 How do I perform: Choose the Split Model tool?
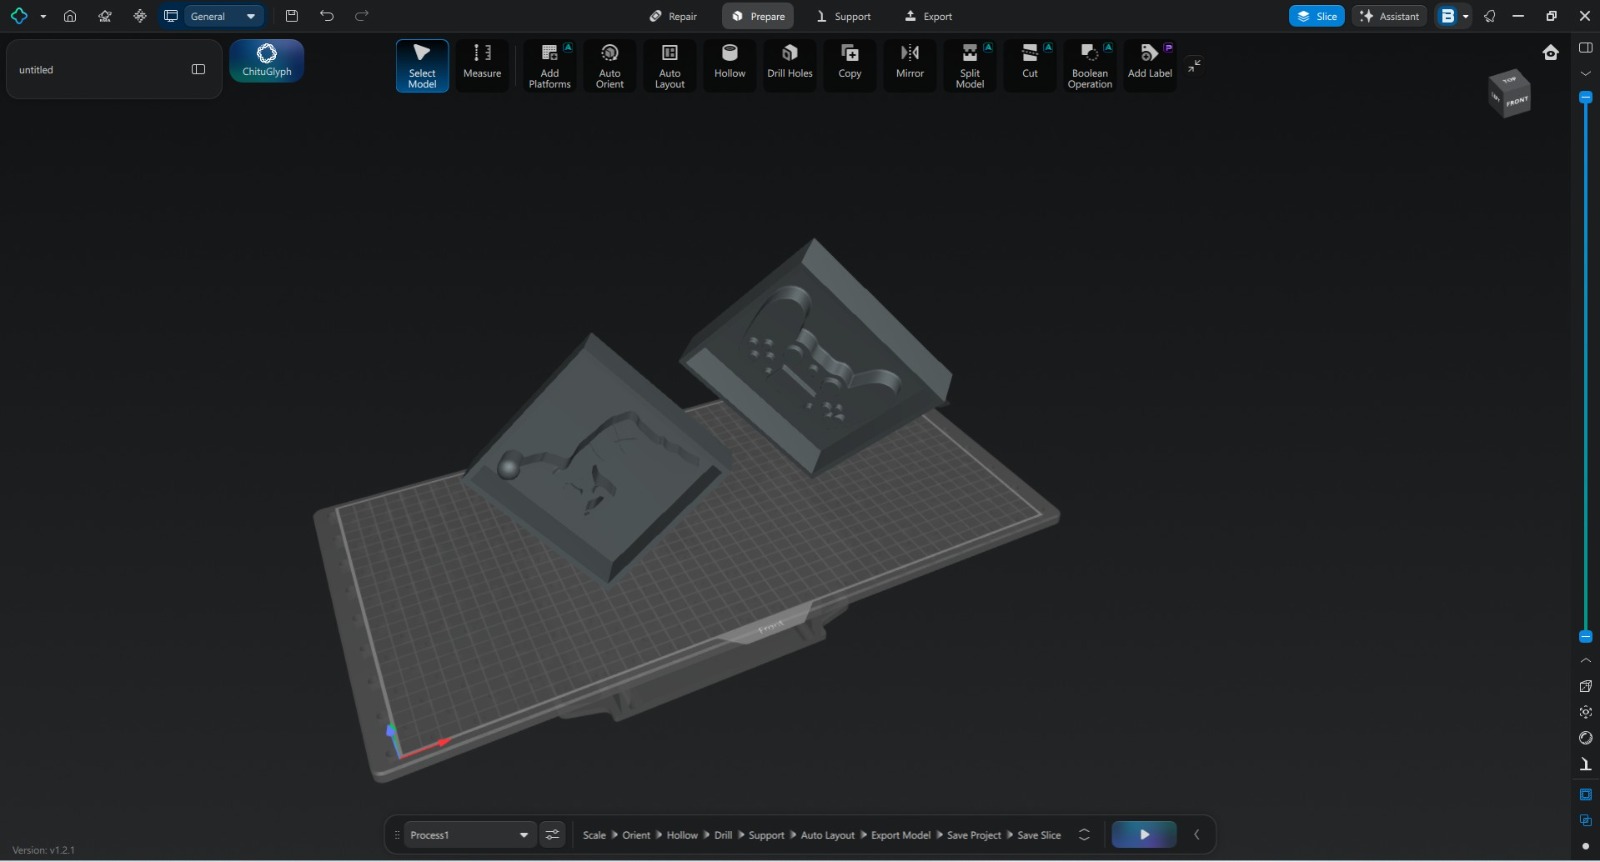970,66
